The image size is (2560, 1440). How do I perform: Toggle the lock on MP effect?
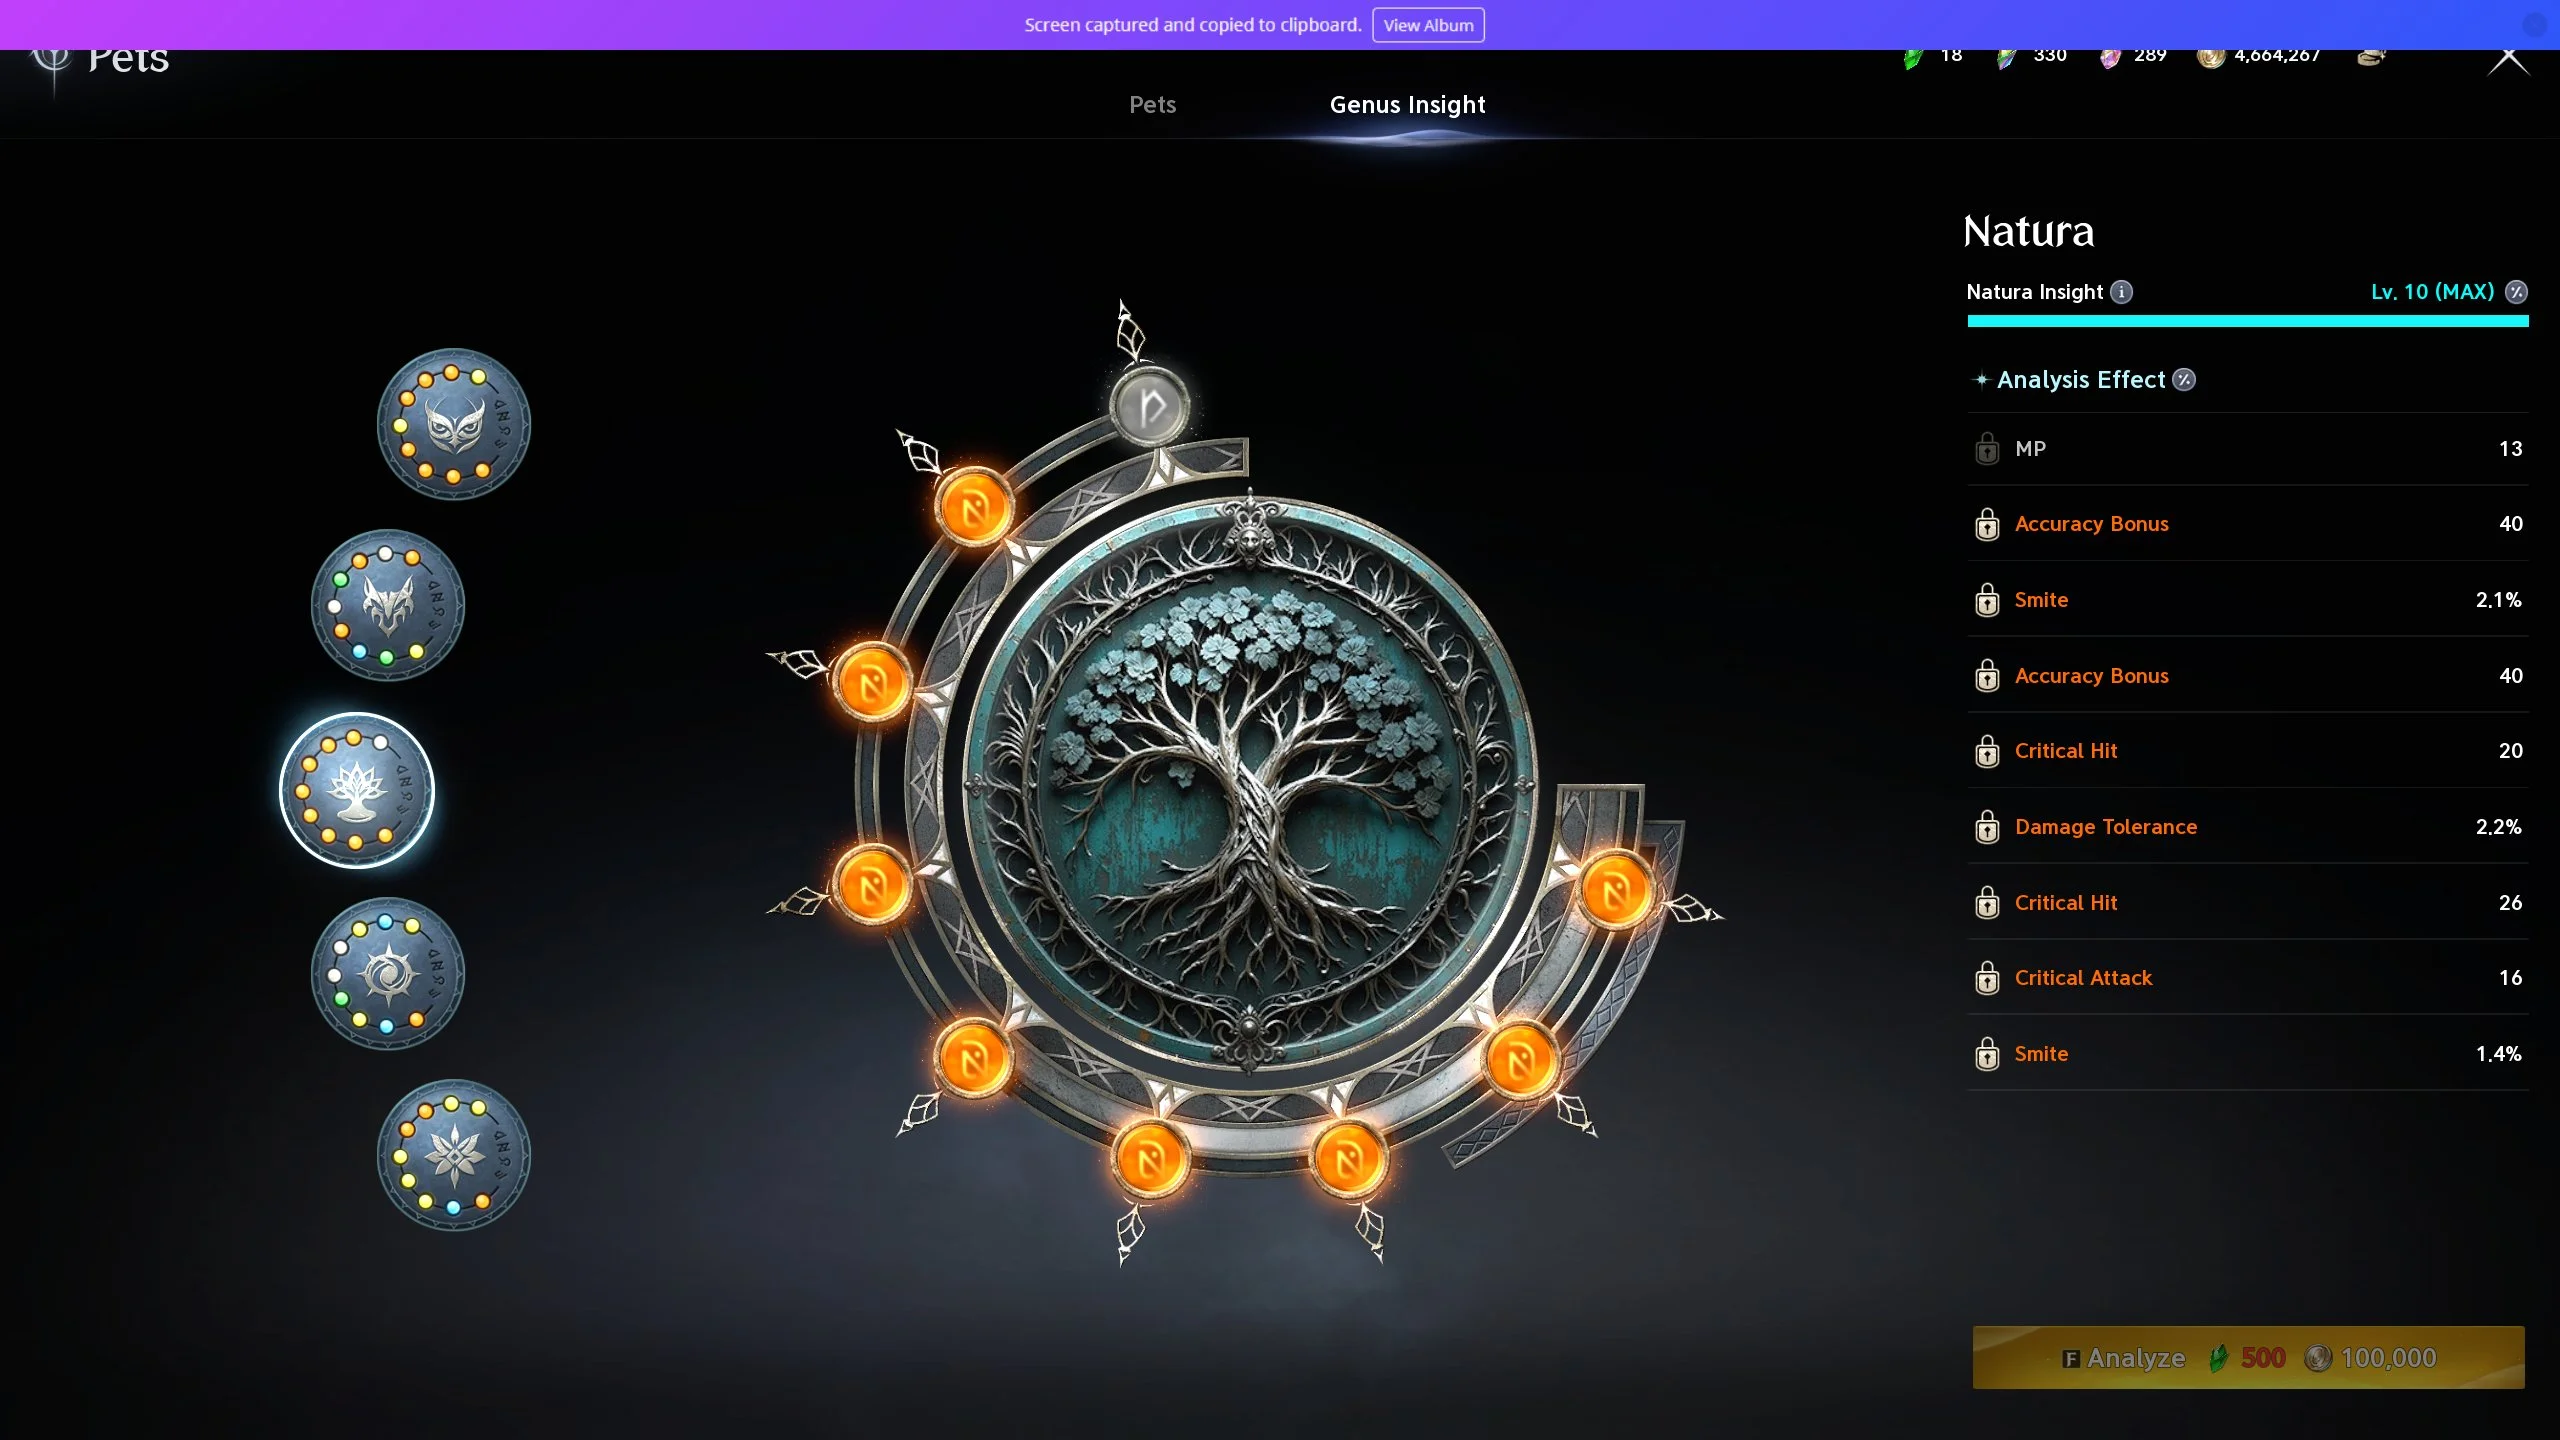coord(1987,449)
